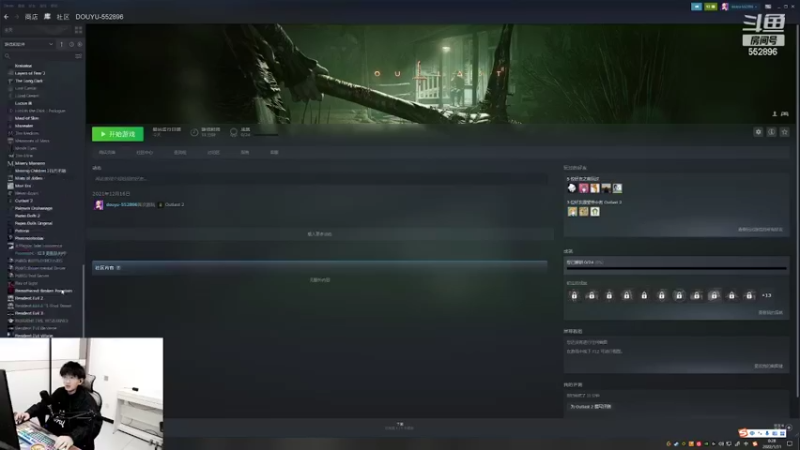Click the green 开始游戏 play button
This screenshot has width=800, height=450.
point(118,134)
